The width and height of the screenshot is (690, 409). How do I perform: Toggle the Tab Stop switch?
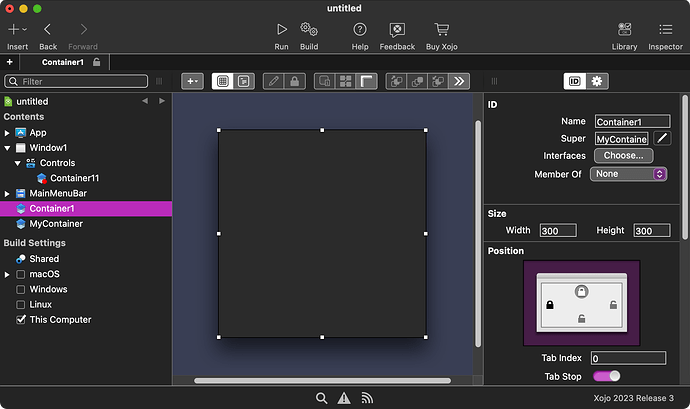point(606,376)
